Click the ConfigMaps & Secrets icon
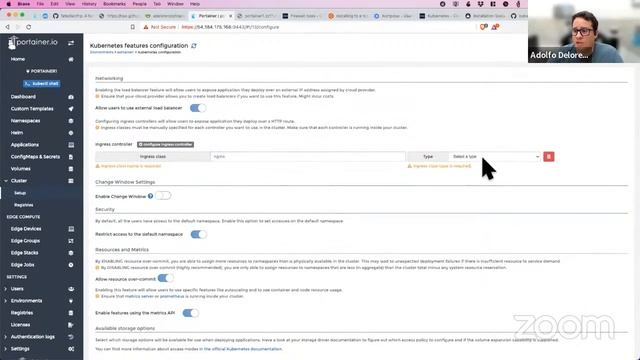 coord(71,157)
